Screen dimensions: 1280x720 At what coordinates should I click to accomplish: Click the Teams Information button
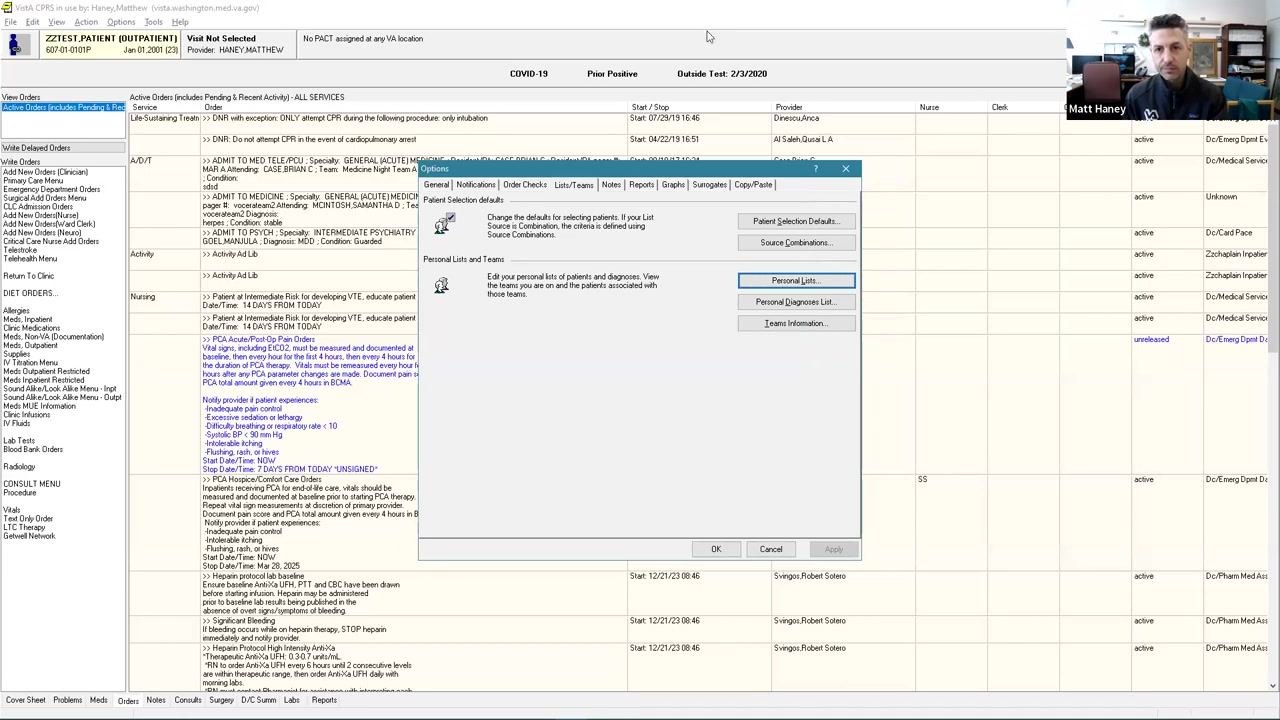pyautogui.click(x=796, y=323)
